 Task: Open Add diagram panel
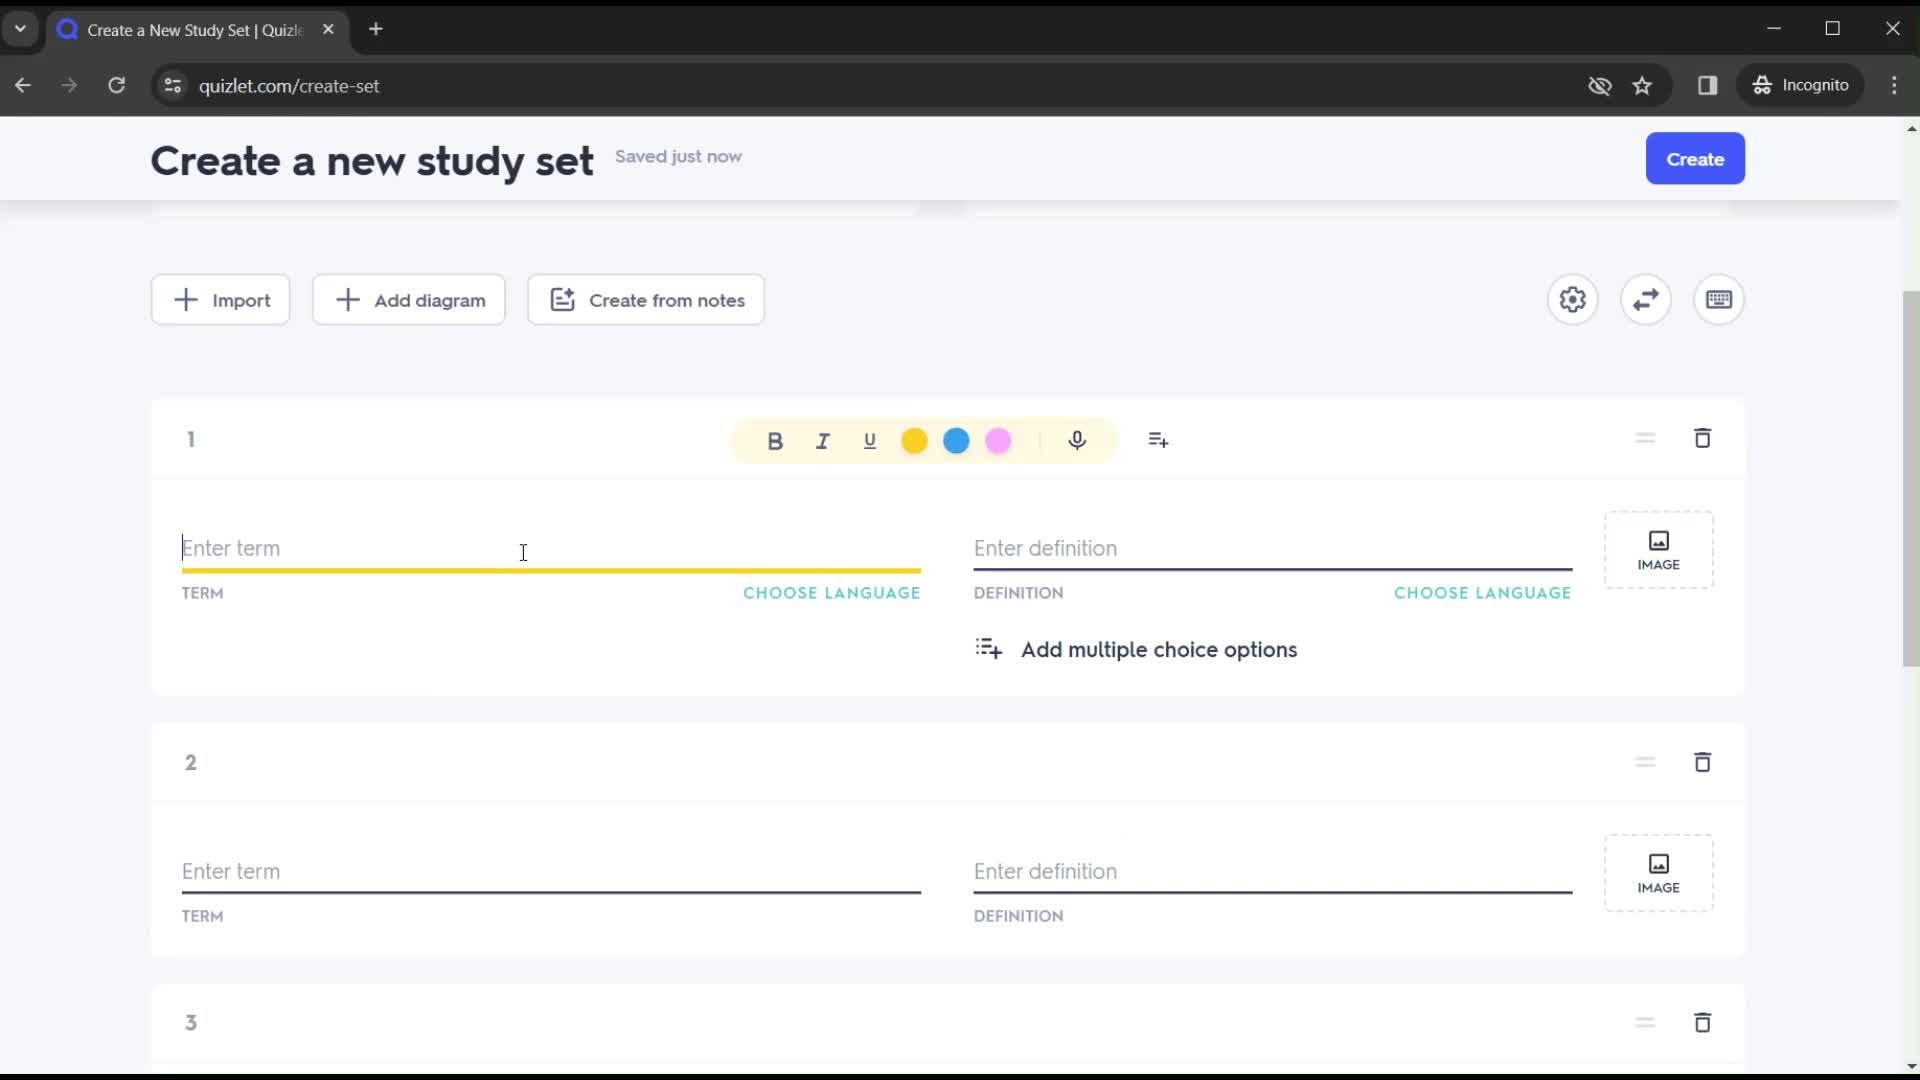410,301
